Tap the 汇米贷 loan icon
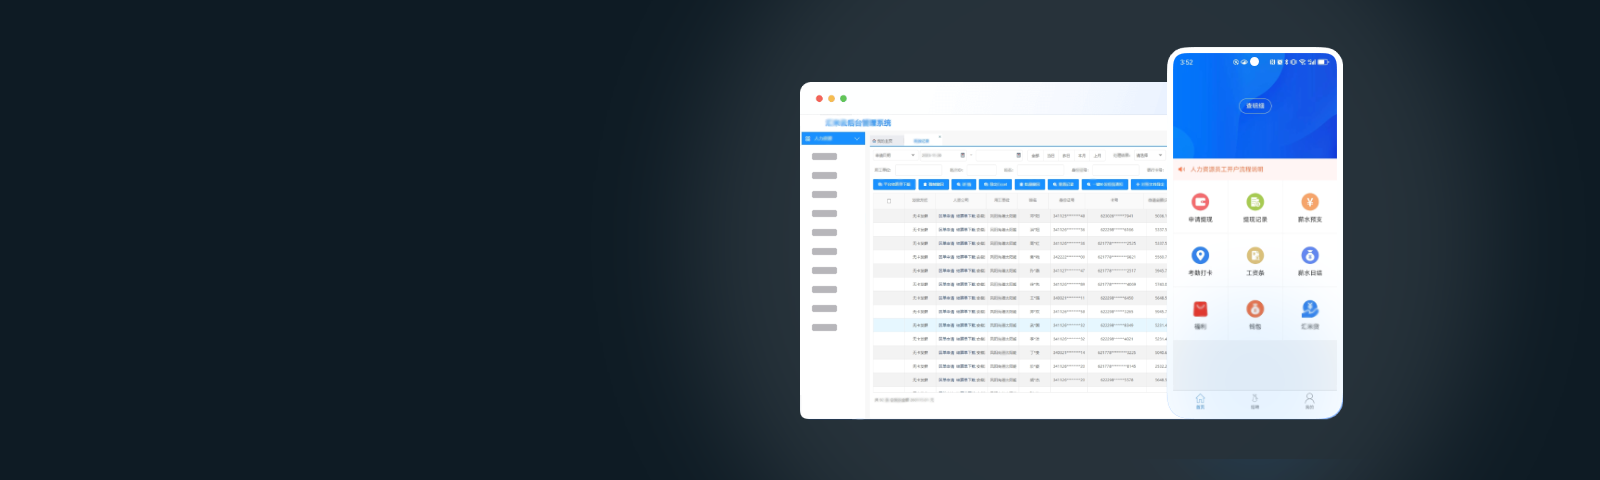 pyautogui.click(x=1310, y=309)
